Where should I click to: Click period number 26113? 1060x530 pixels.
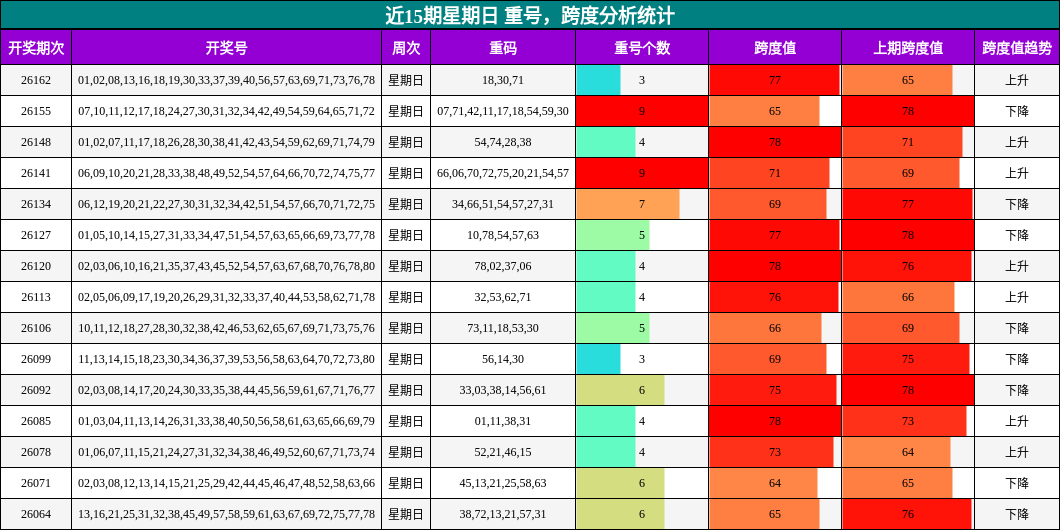(36, 297)
